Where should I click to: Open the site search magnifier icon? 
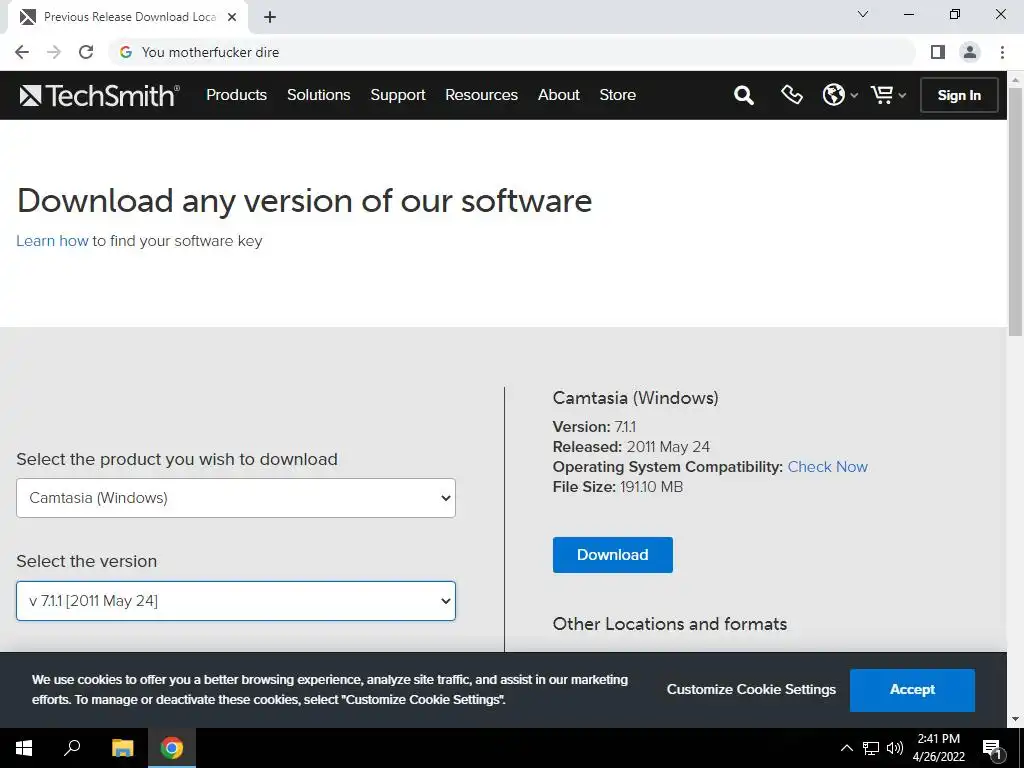click(743, 95)
